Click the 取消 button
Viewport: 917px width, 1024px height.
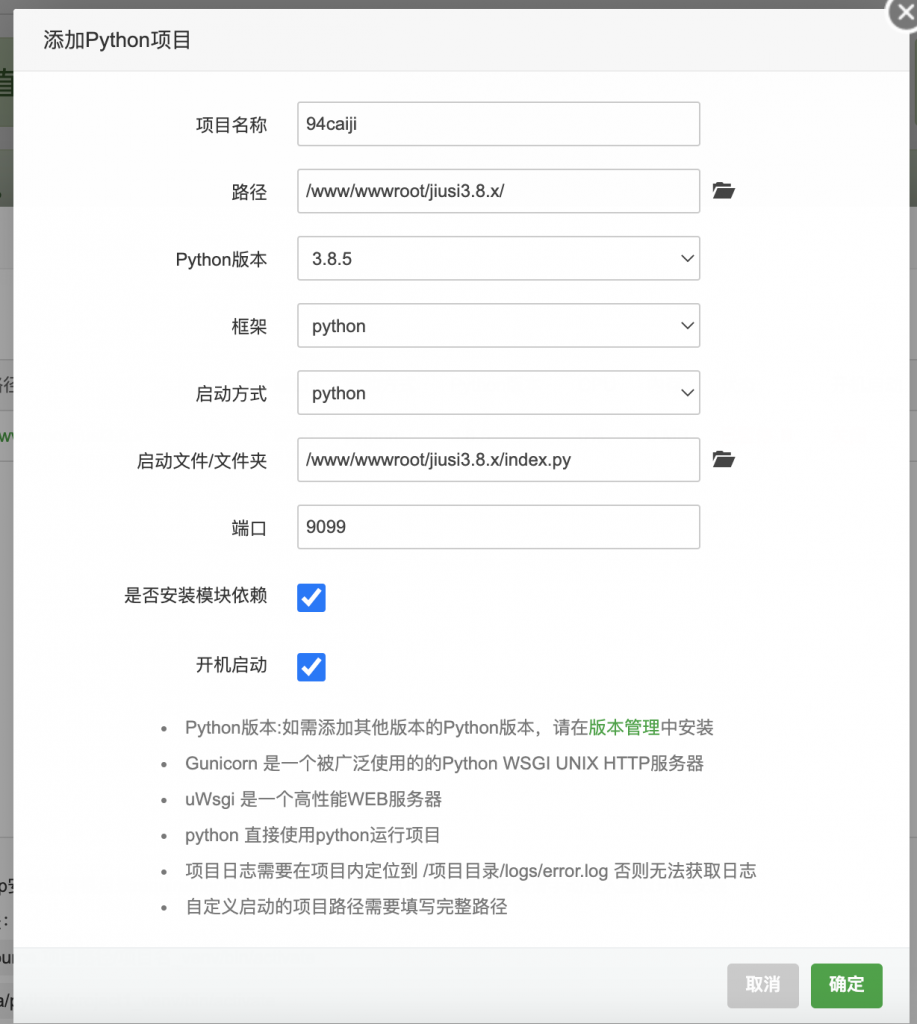tap(763, 985)
